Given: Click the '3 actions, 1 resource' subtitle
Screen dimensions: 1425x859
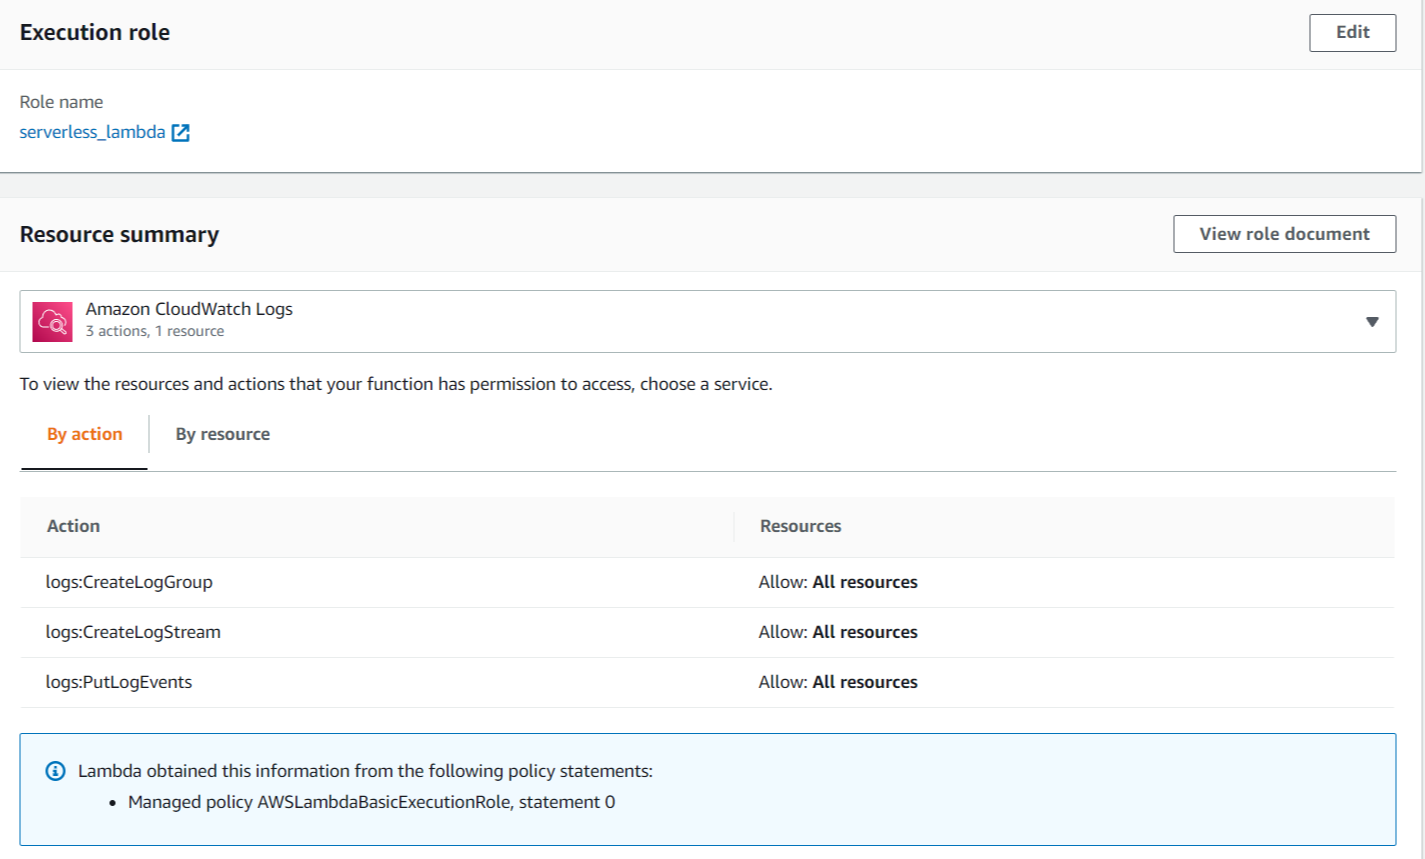Looking at the screenshot, I should 155,331.
